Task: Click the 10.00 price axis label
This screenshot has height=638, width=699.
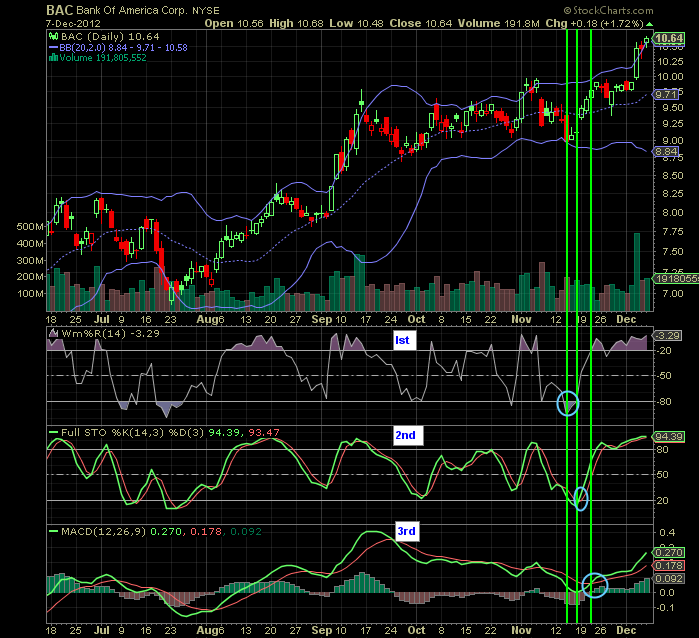Action: (670, 77)
